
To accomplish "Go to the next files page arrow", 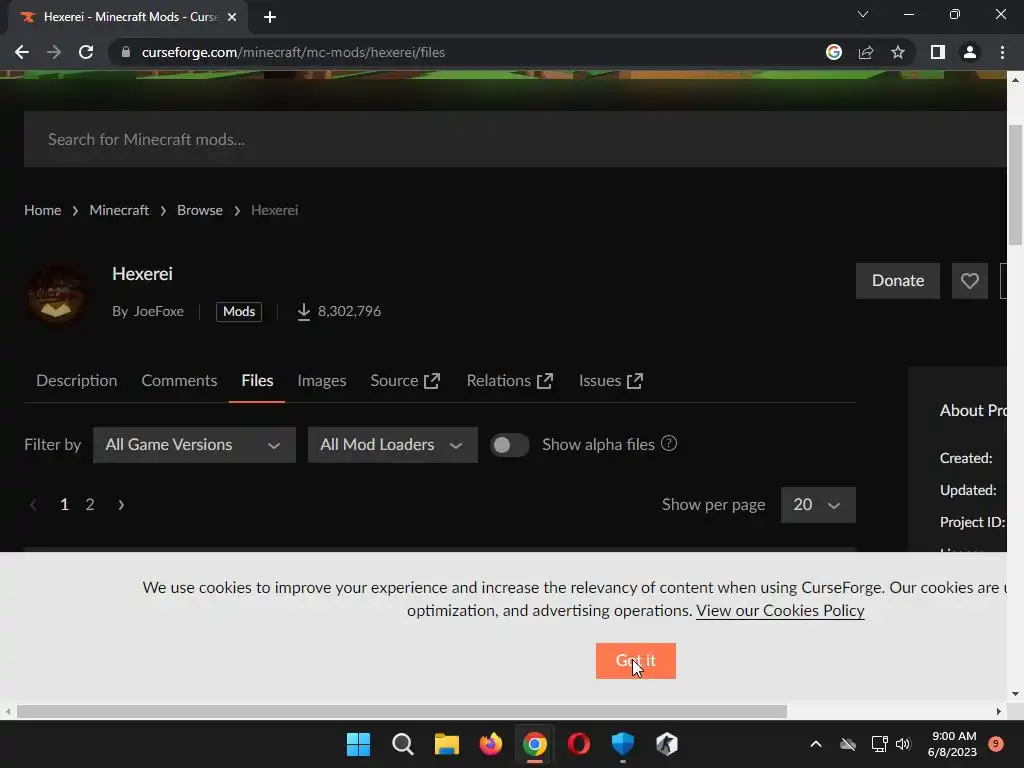I will [x=121, y=505].
